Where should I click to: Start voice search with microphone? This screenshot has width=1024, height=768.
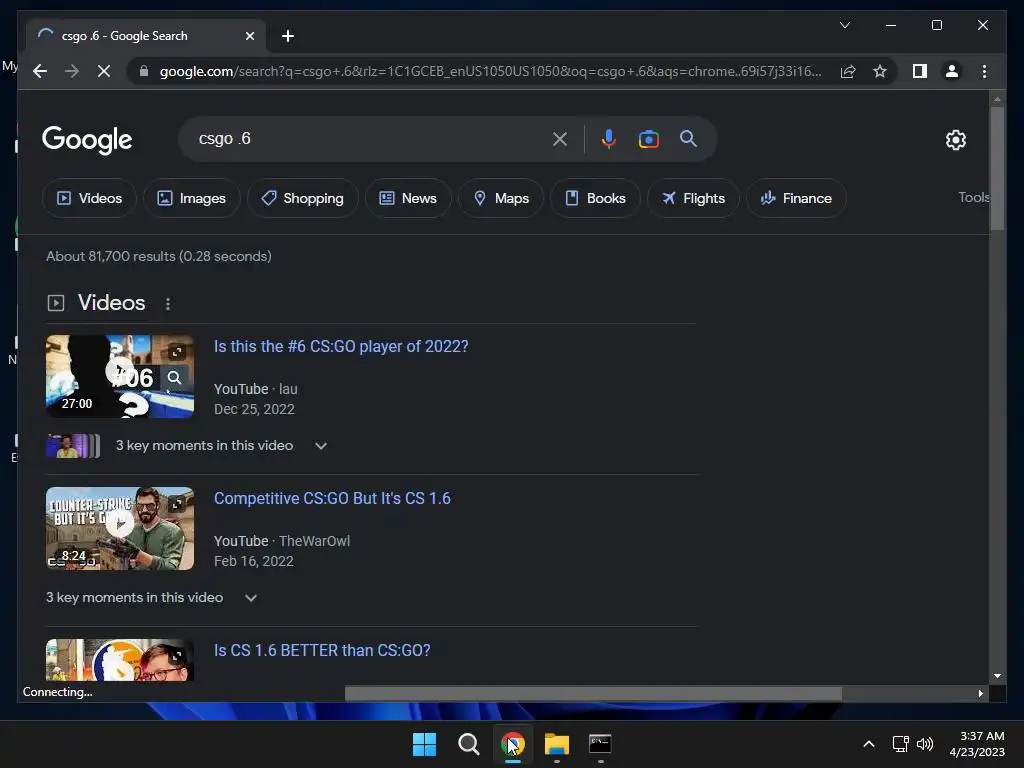pos(608,139)
